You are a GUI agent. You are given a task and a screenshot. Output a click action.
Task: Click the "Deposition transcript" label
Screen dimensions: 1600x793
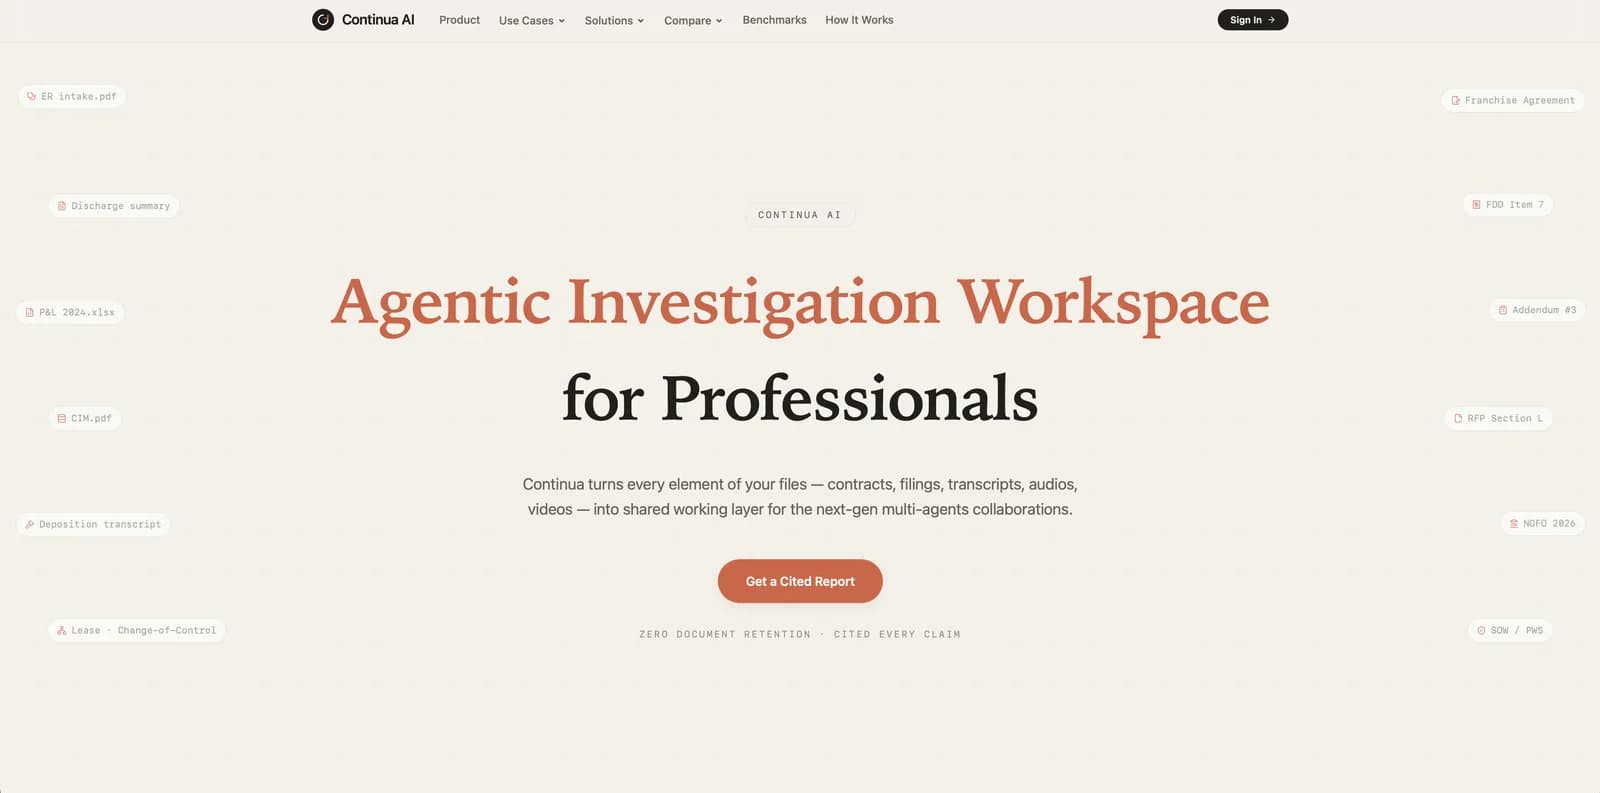pos(100,525)
